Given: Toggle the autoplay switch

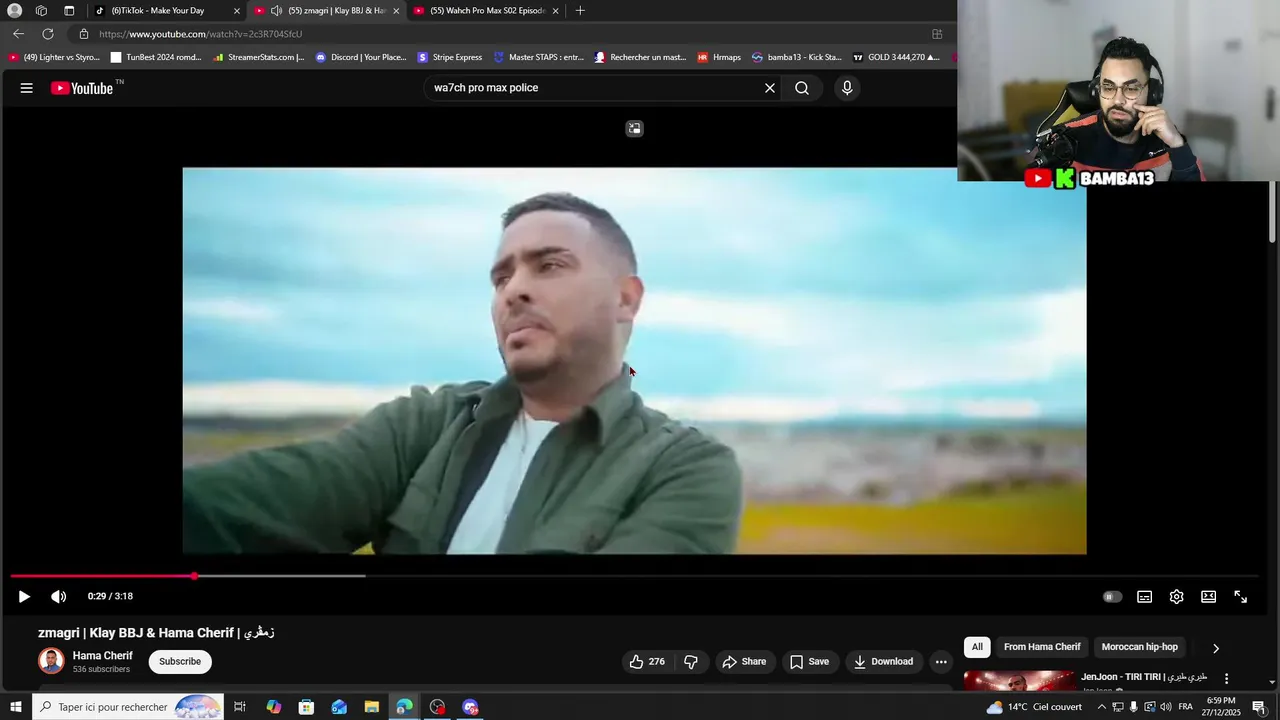Looking at the screenshot, I should tap(1112, 596).
